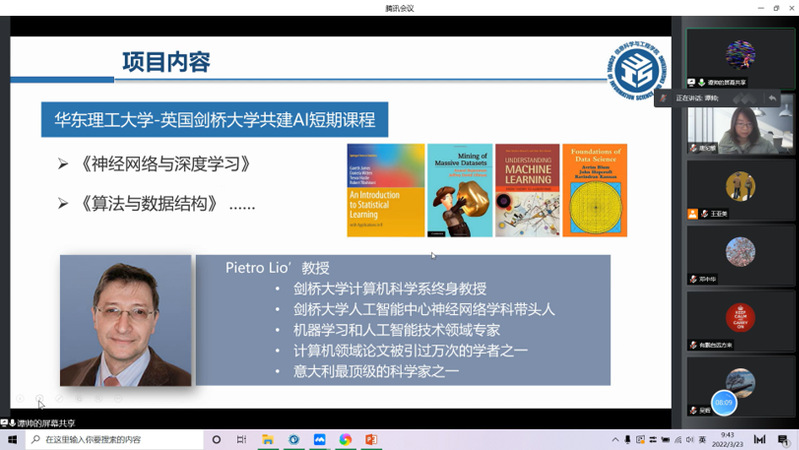Image resolution: width=799 pixels, height=450 pixels.
Task: Click the arrow on the 正在讲话 speaker bar
Action: [772, 98]
